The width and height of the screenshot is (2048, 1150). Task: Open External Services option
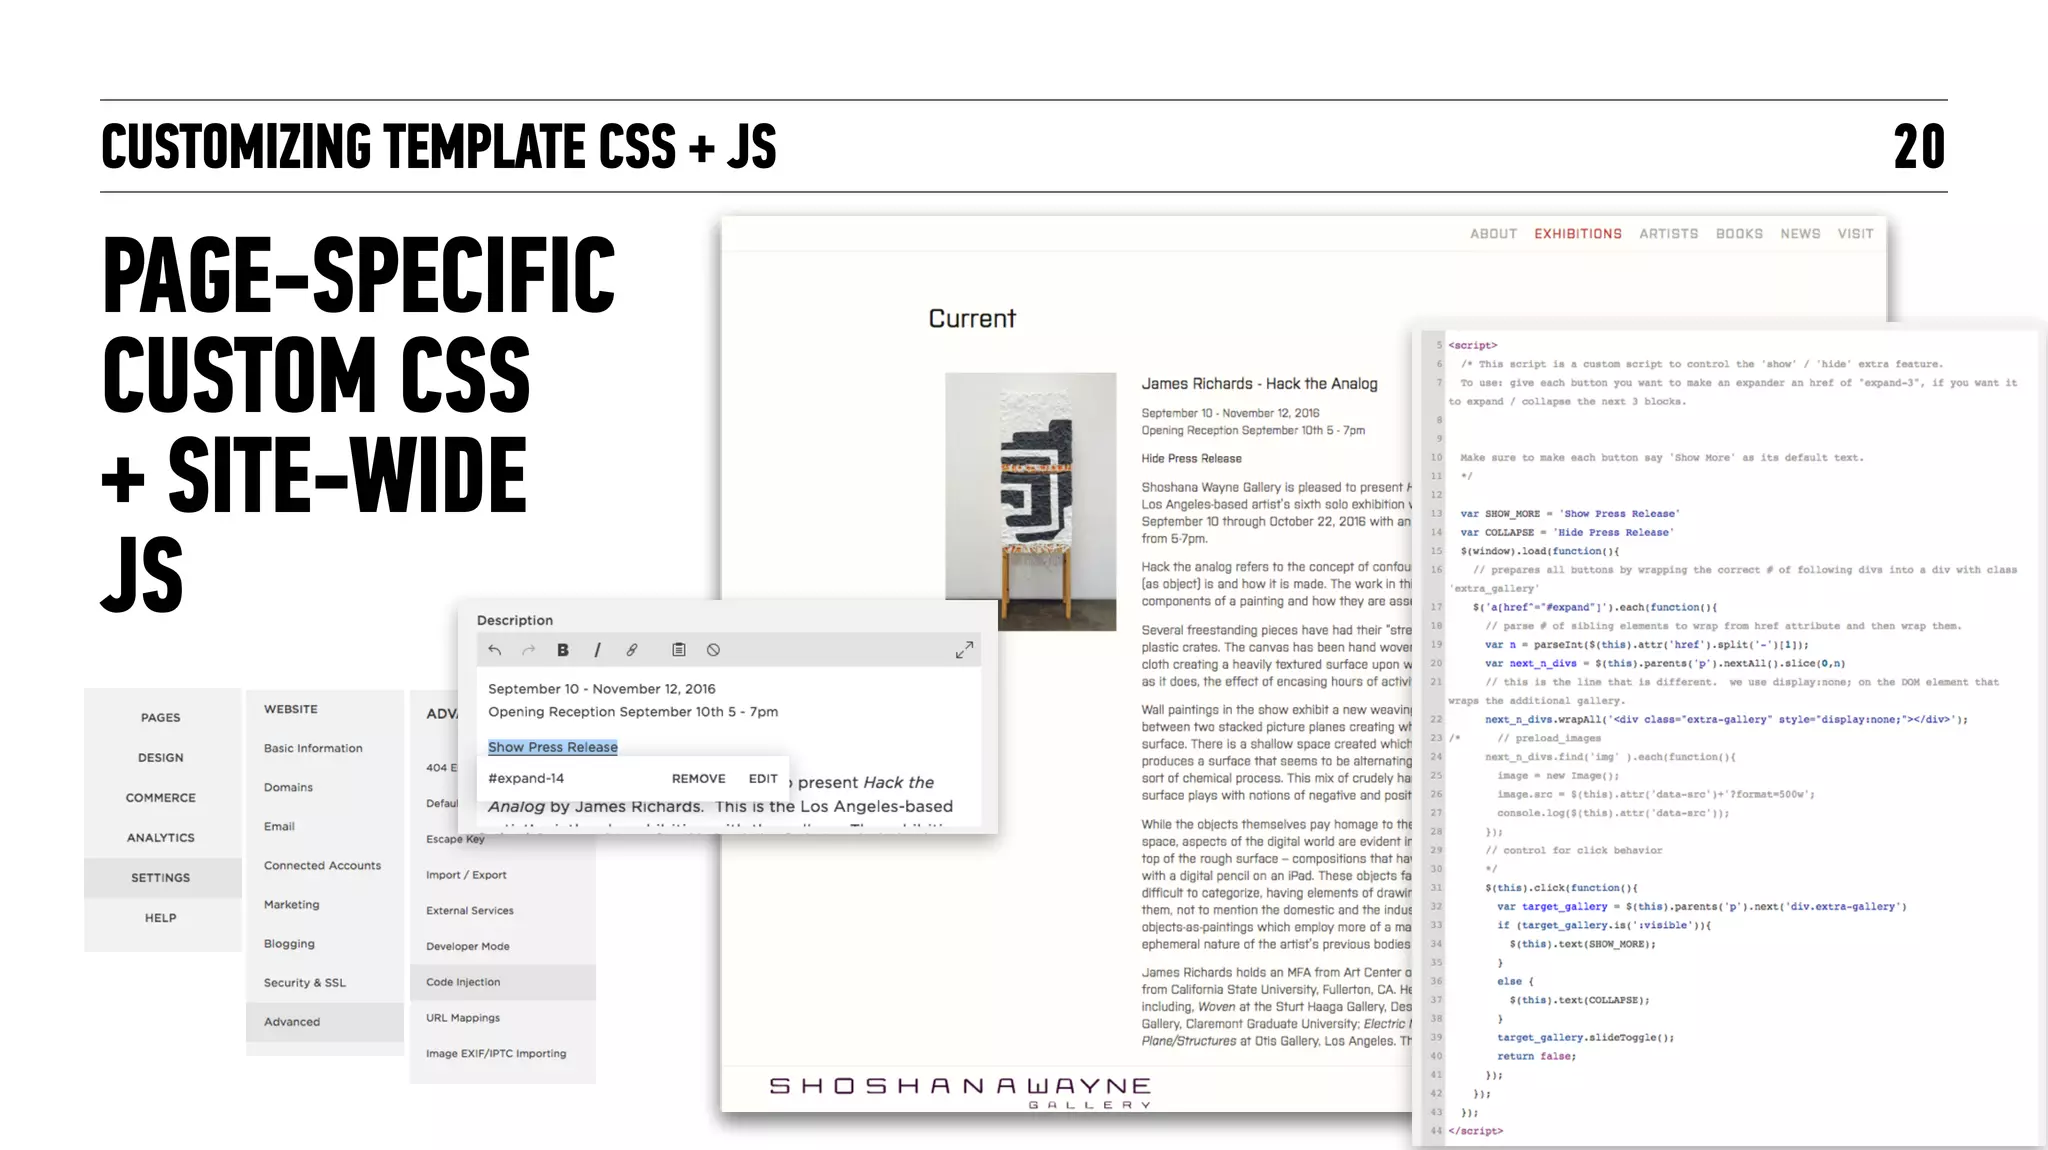click(470, 910)
